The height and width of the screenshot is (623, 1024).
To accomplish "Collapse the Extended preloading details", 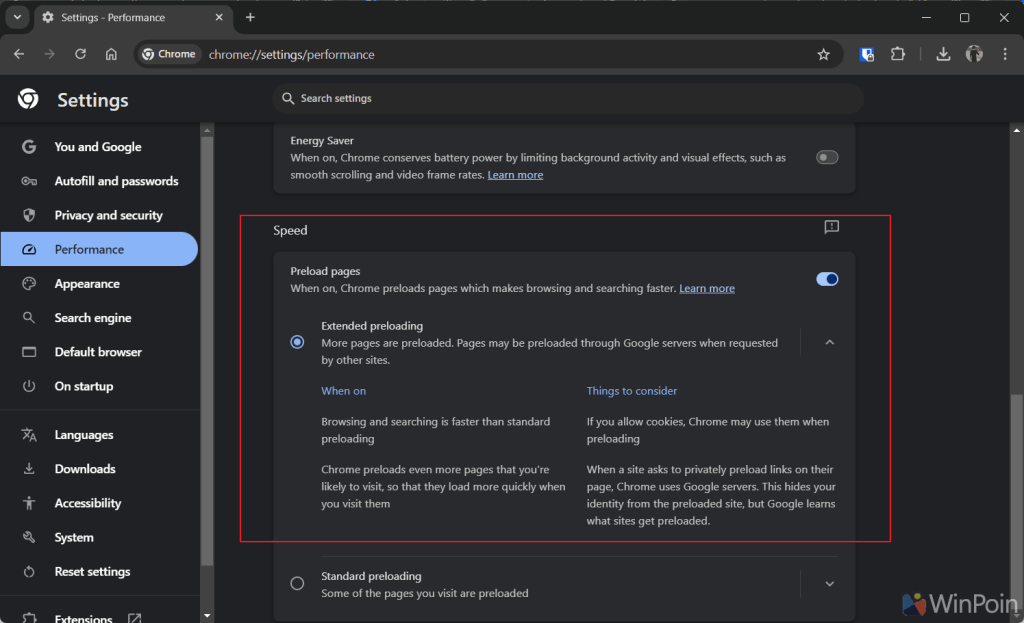I will (829, 342).
